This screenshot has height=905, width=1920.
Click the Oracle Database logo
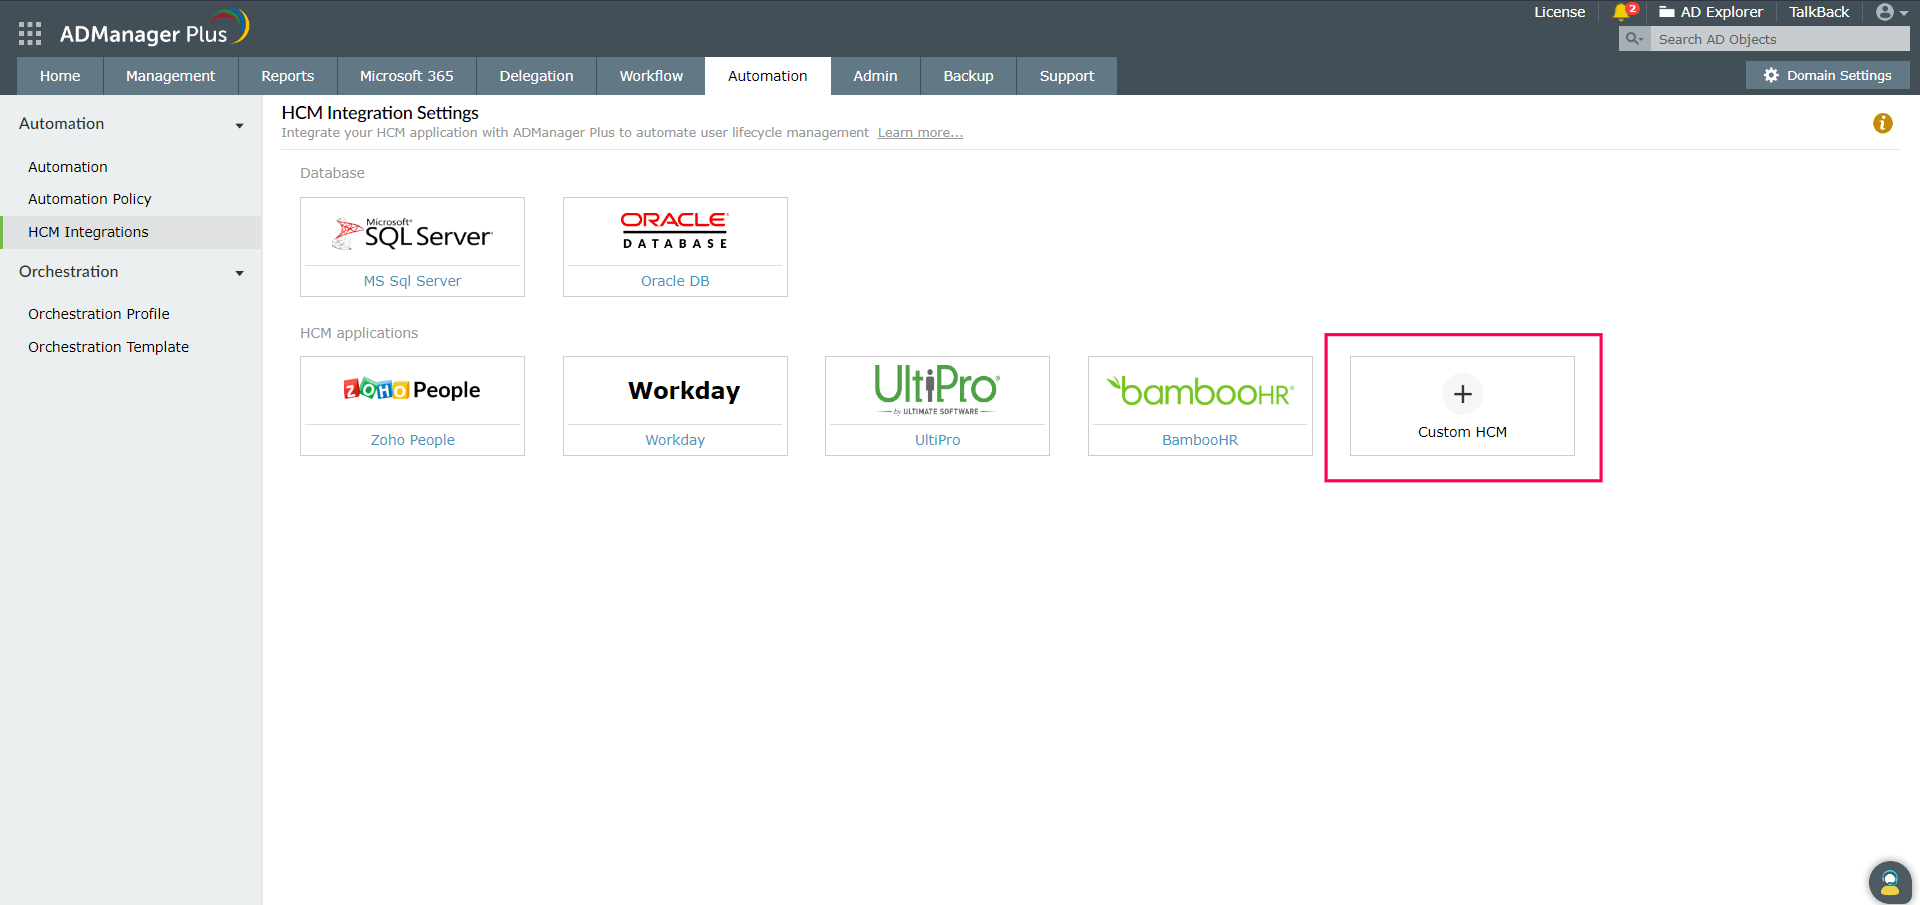[675, 230]
